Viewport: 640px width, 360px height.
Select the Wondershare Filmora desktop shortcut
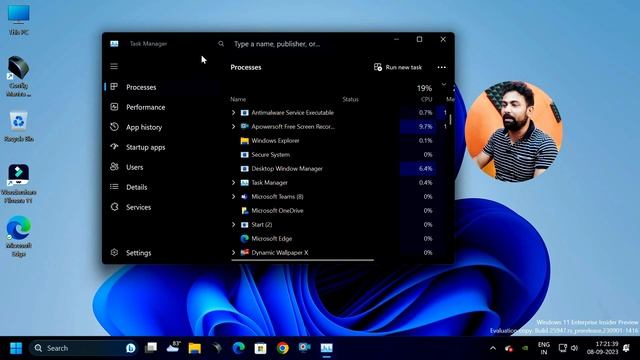19,184
